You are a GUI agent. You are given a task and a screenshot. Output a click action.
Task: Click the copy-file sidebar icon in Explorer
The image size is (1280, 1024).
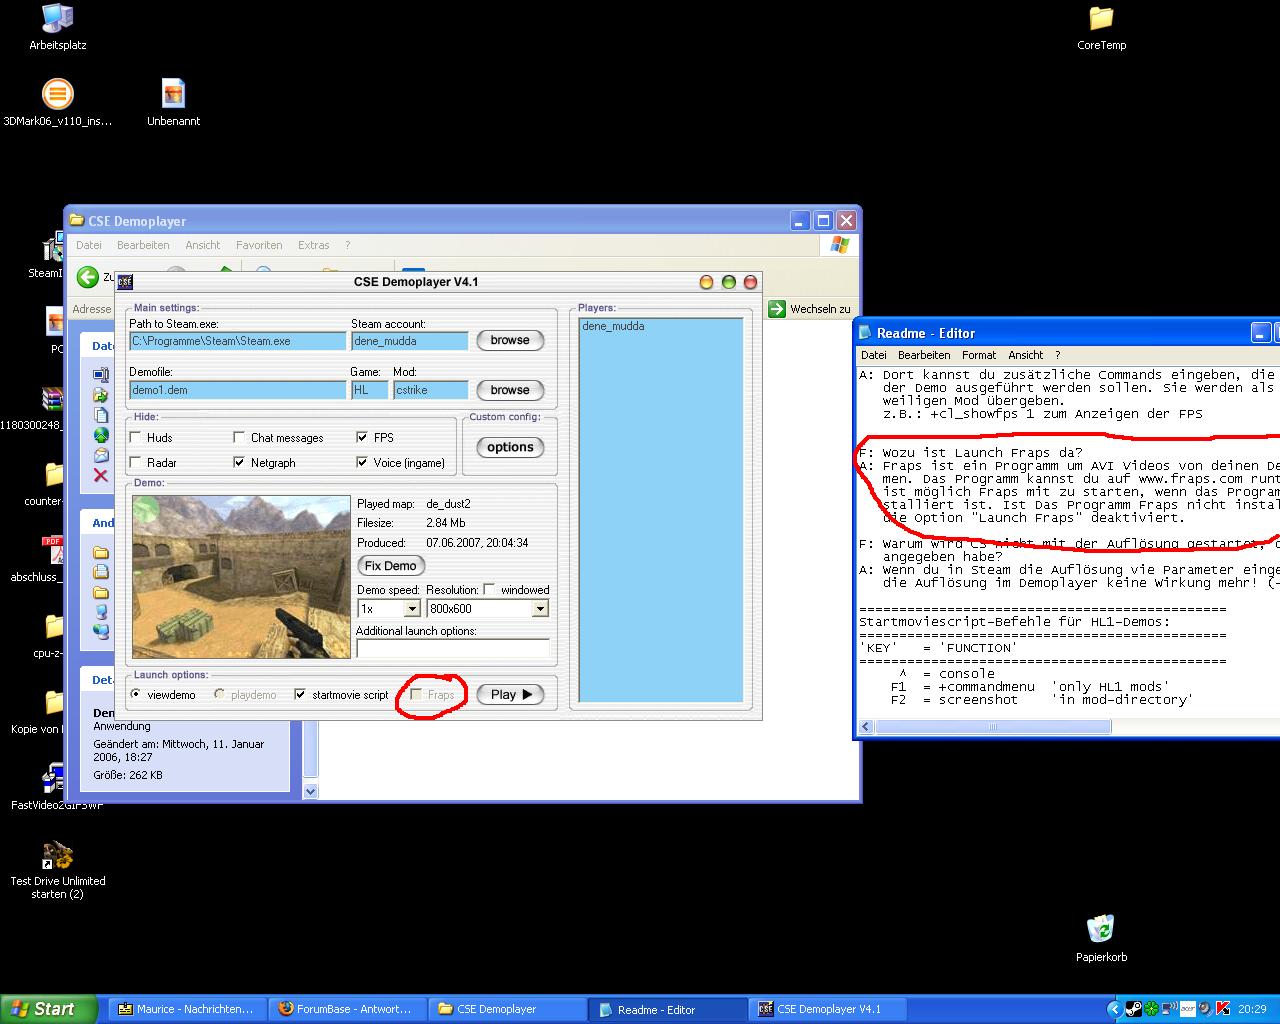(x=101, y=415)
